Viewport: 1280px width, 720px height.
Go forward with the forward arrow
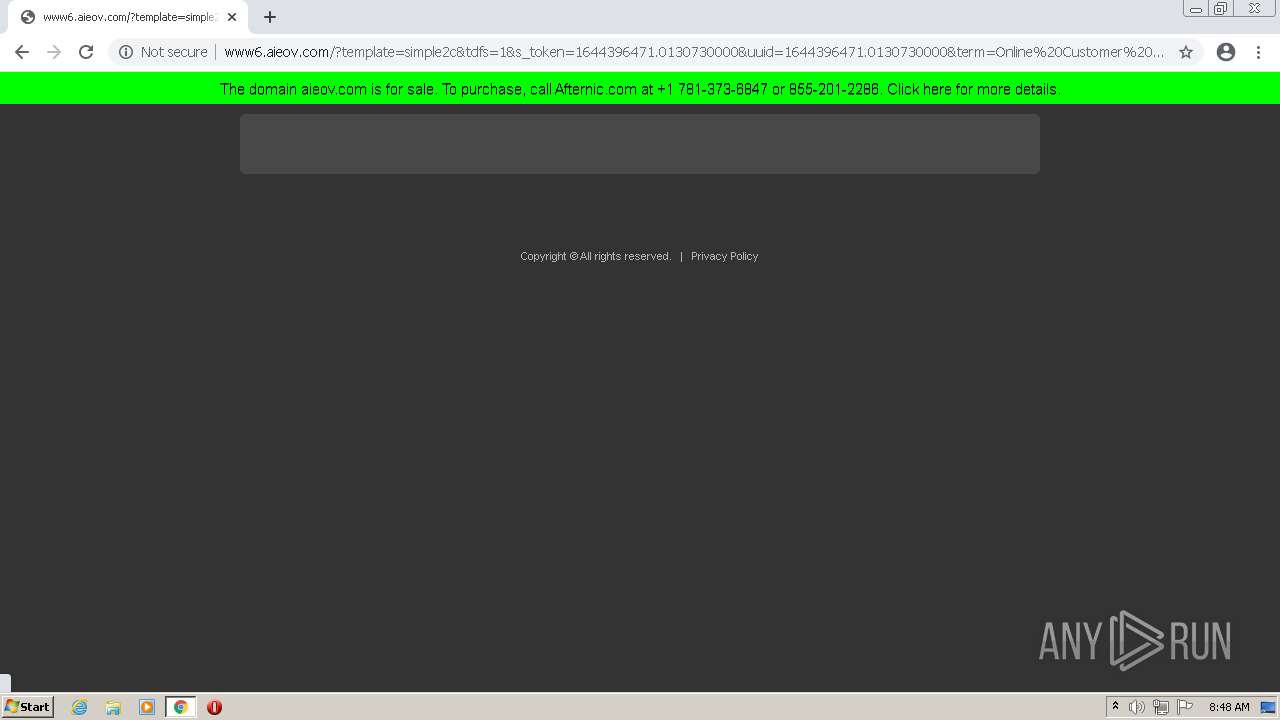tap(54, 52)
